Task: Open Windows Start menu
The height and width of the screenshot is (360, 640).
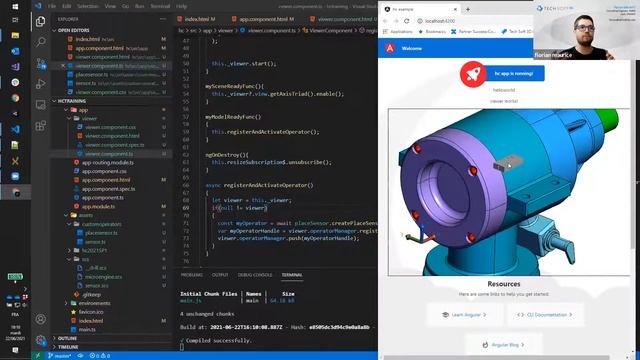Action: pos(16,7)
